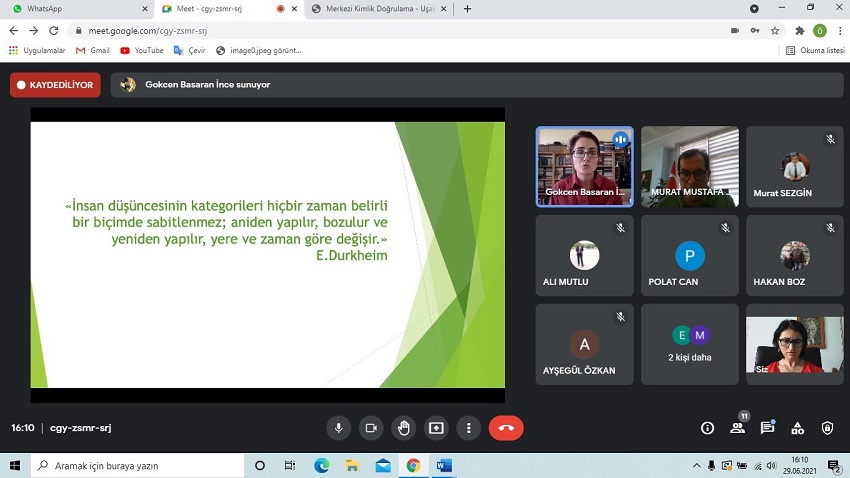Open the YouTube bookmark
The height and width of the screenshot is (478, 850).
(141, 50)
